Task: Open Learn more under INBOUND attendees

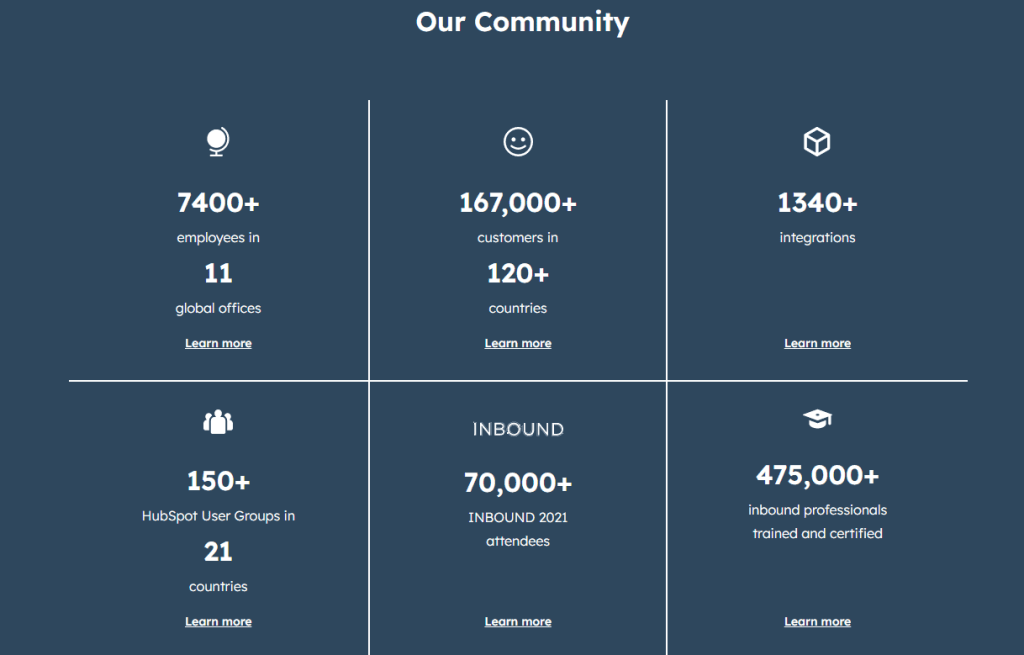Action: (517, 620)
